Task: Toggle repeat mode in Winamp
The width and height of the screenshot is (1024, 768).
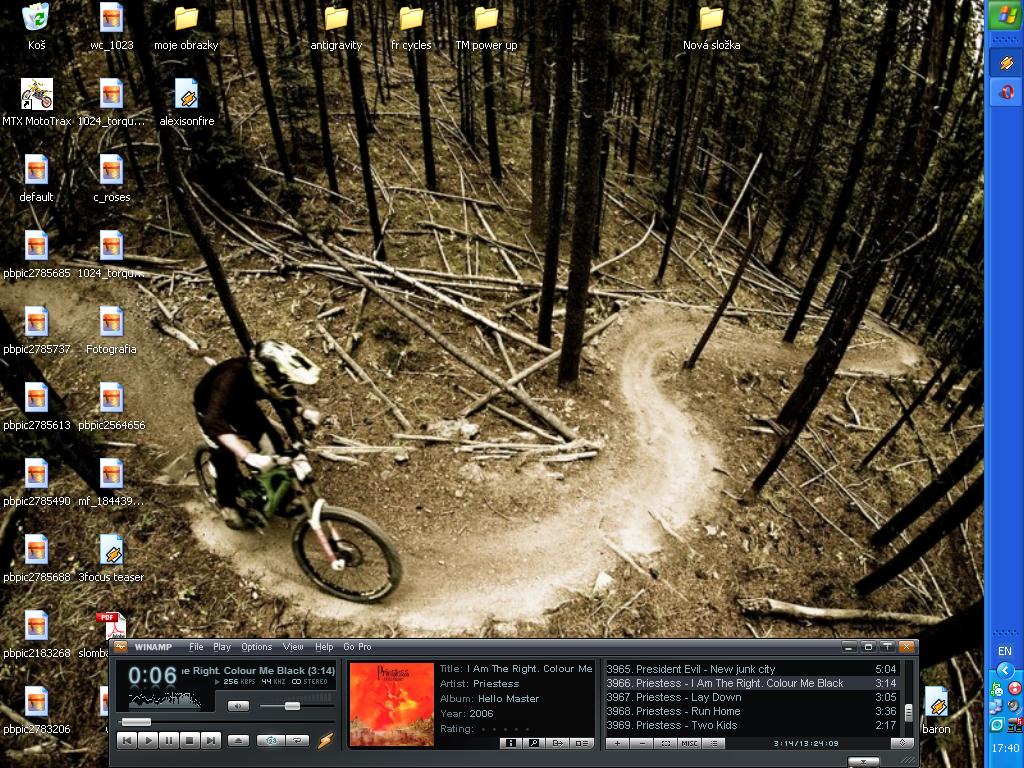Action: [297, 741]
